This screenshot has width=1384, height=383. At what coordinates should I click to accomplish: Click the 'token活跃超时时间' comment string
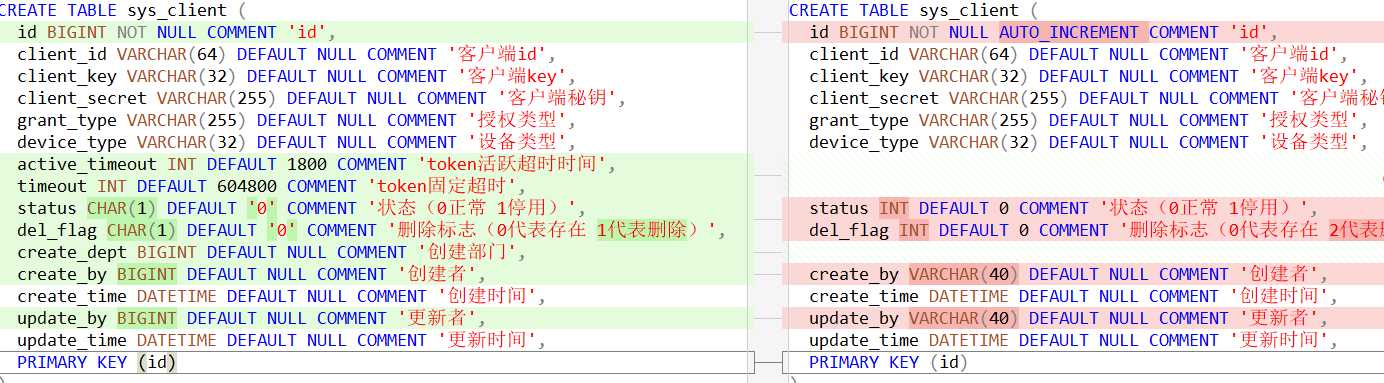[x=512, y=164]
